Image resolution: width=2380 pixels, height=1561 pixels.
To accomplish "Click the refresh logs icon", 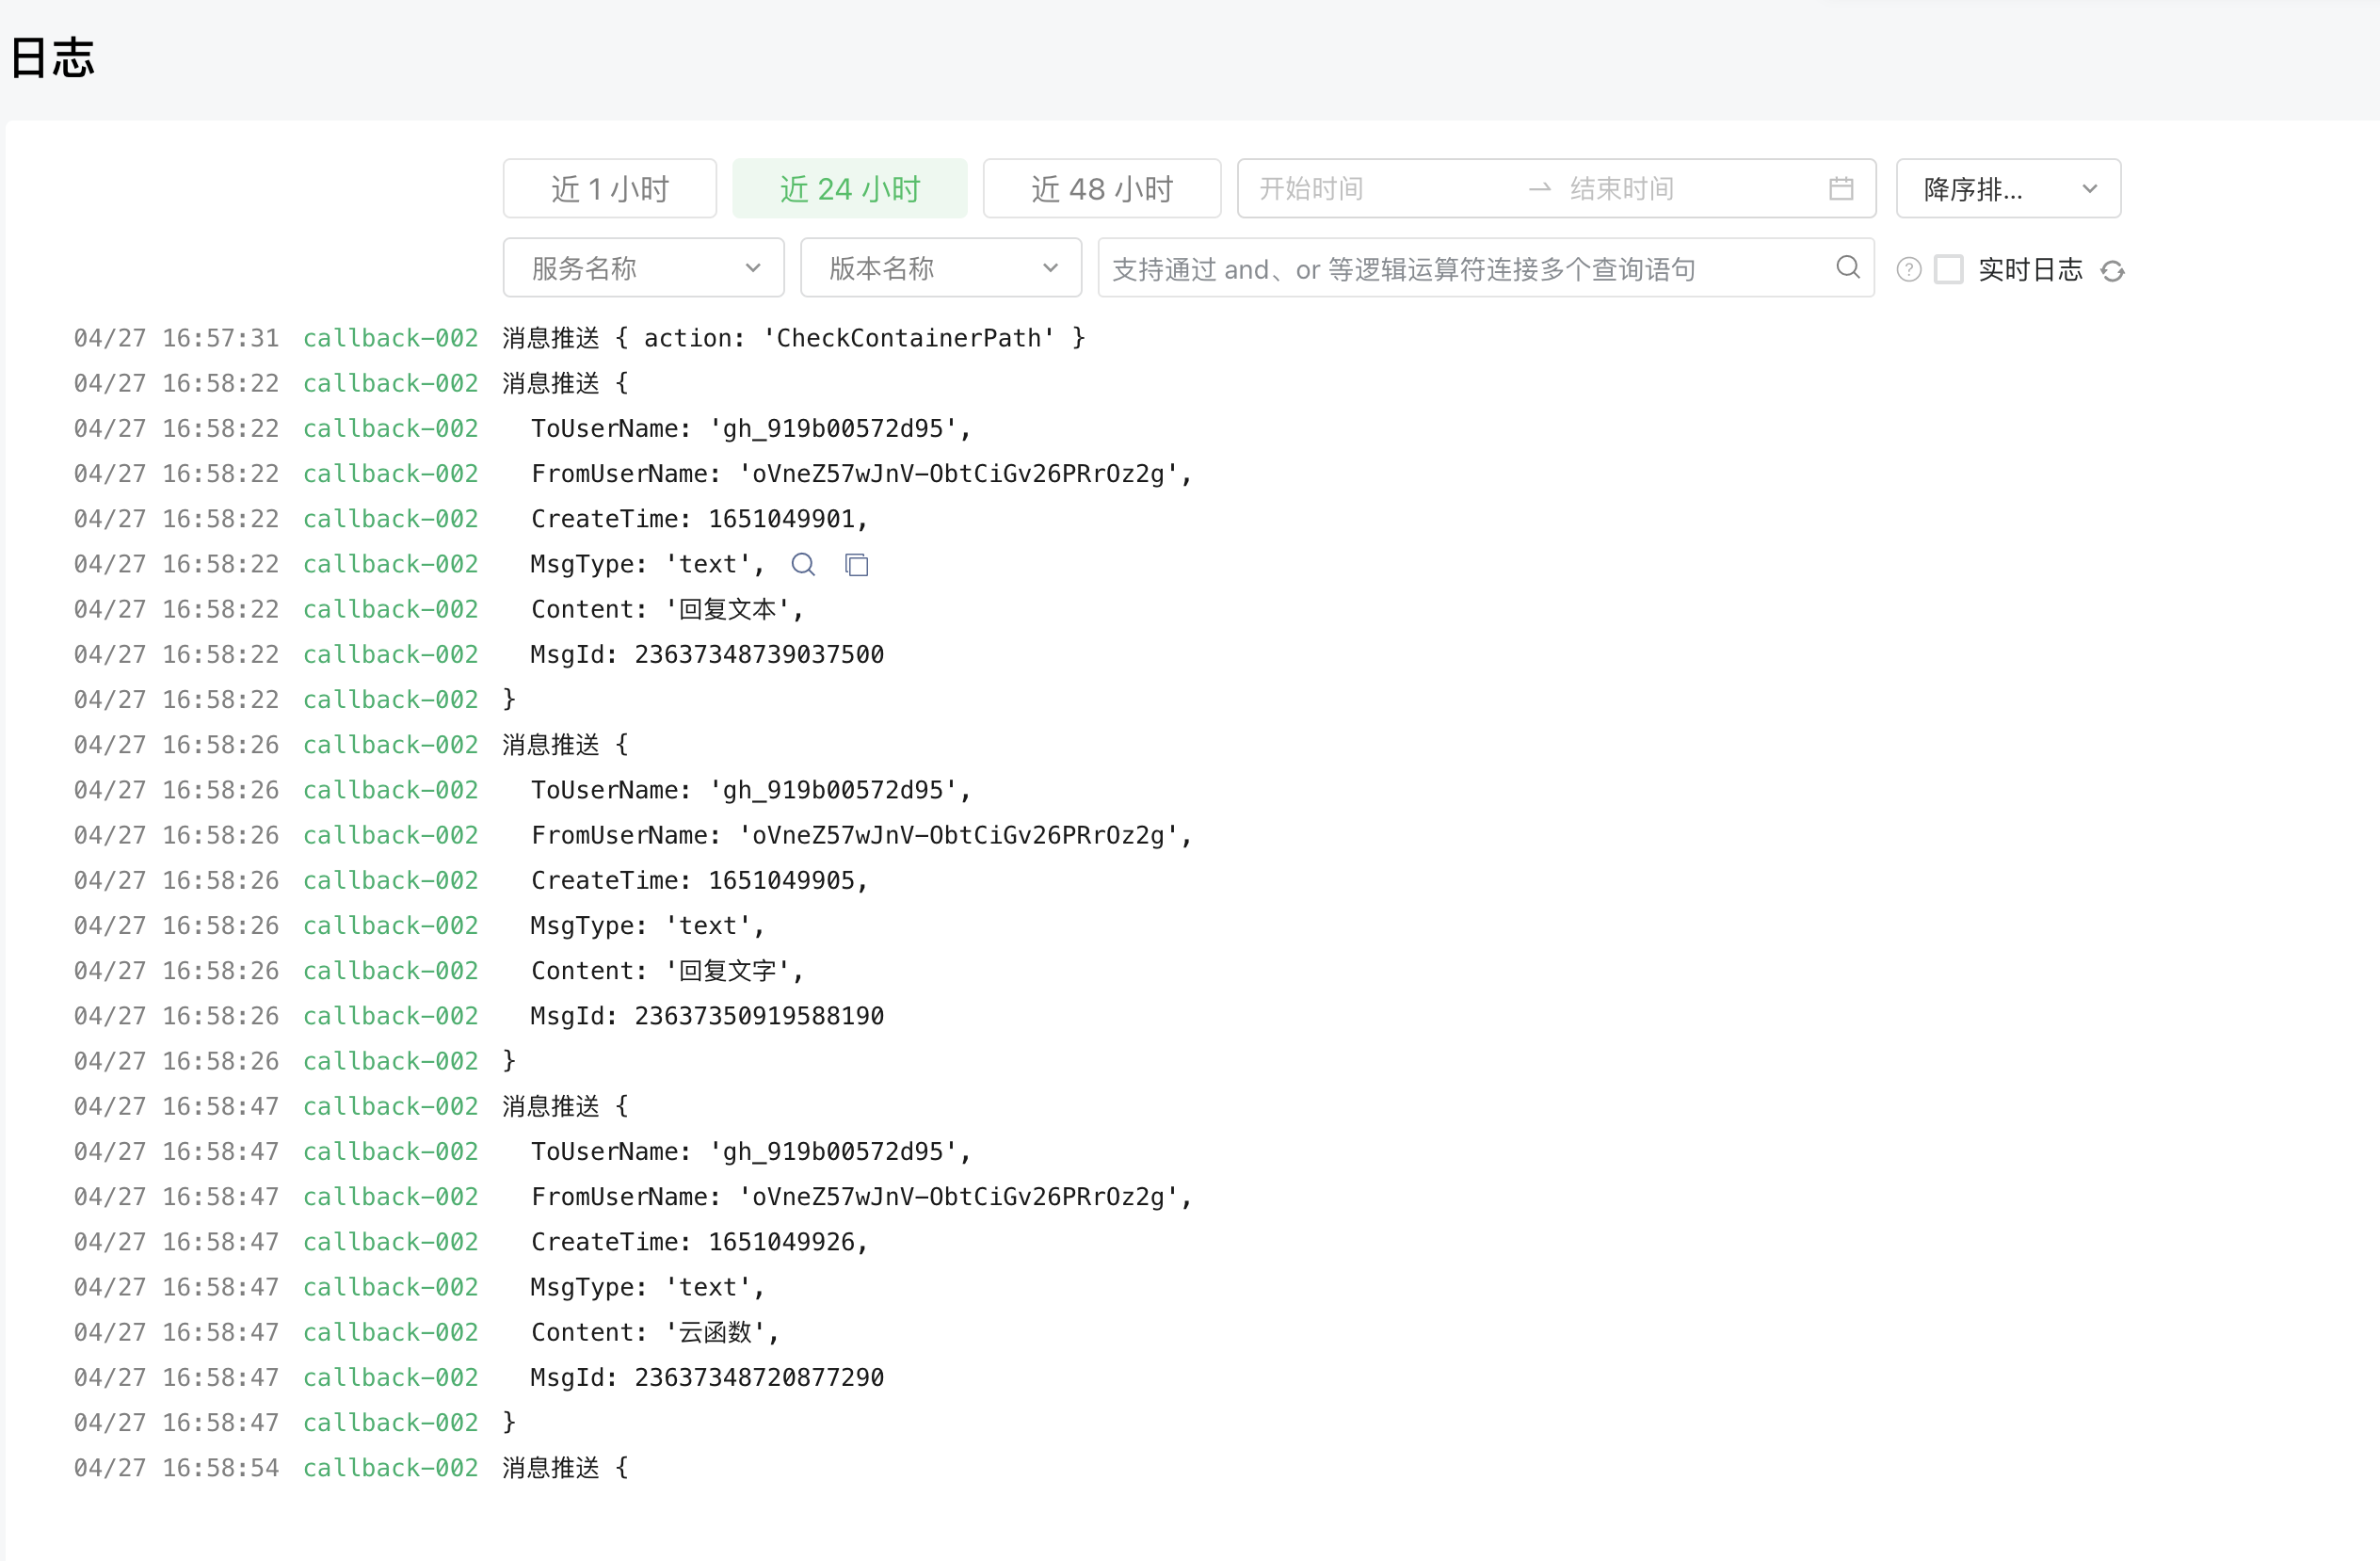I will tap(2112, 271).
